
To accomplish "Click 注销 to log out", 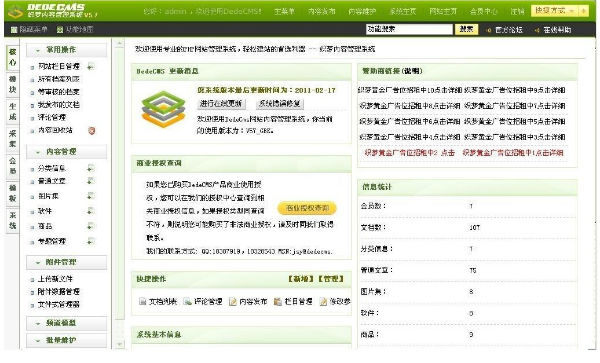I will [517, 11].
